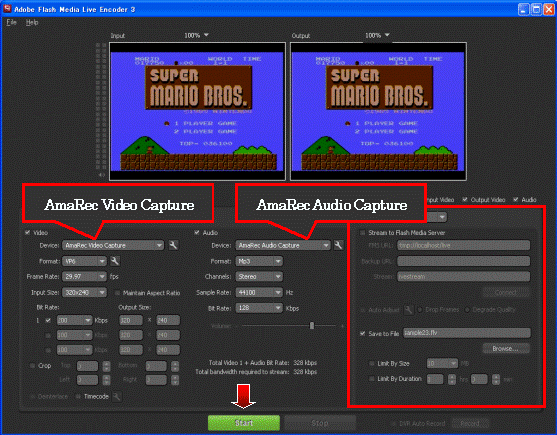Open audio Bit Rate dropdown 128
This screenshot has width=557, height=435.
click(259, 308)
